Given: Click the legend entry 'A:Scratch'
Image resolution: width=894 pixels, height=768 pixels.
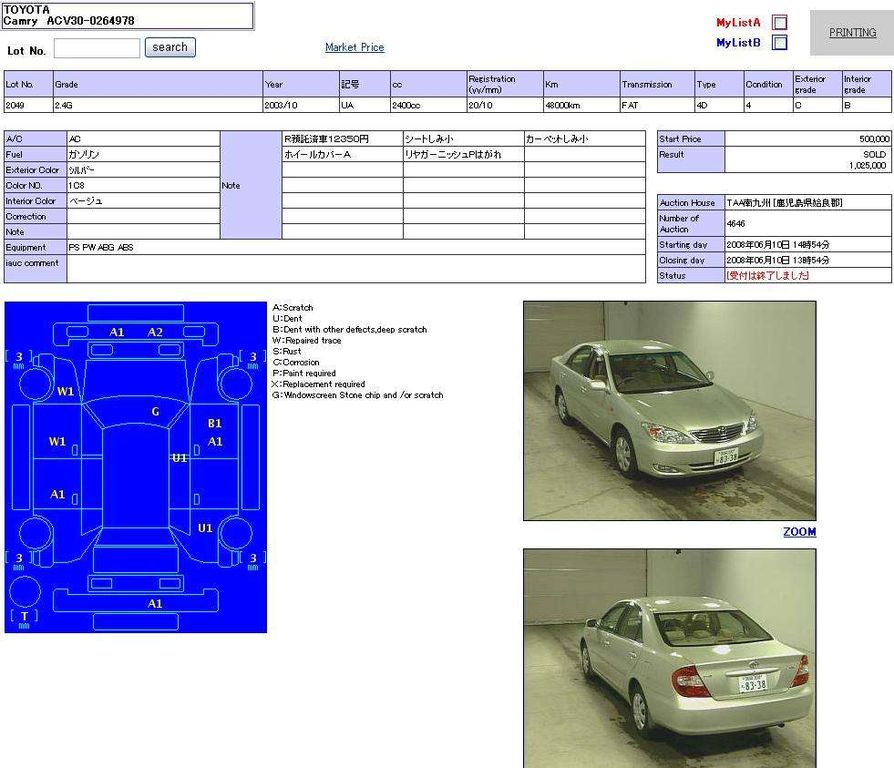Looking at the screenshot, I should (292, 307).
